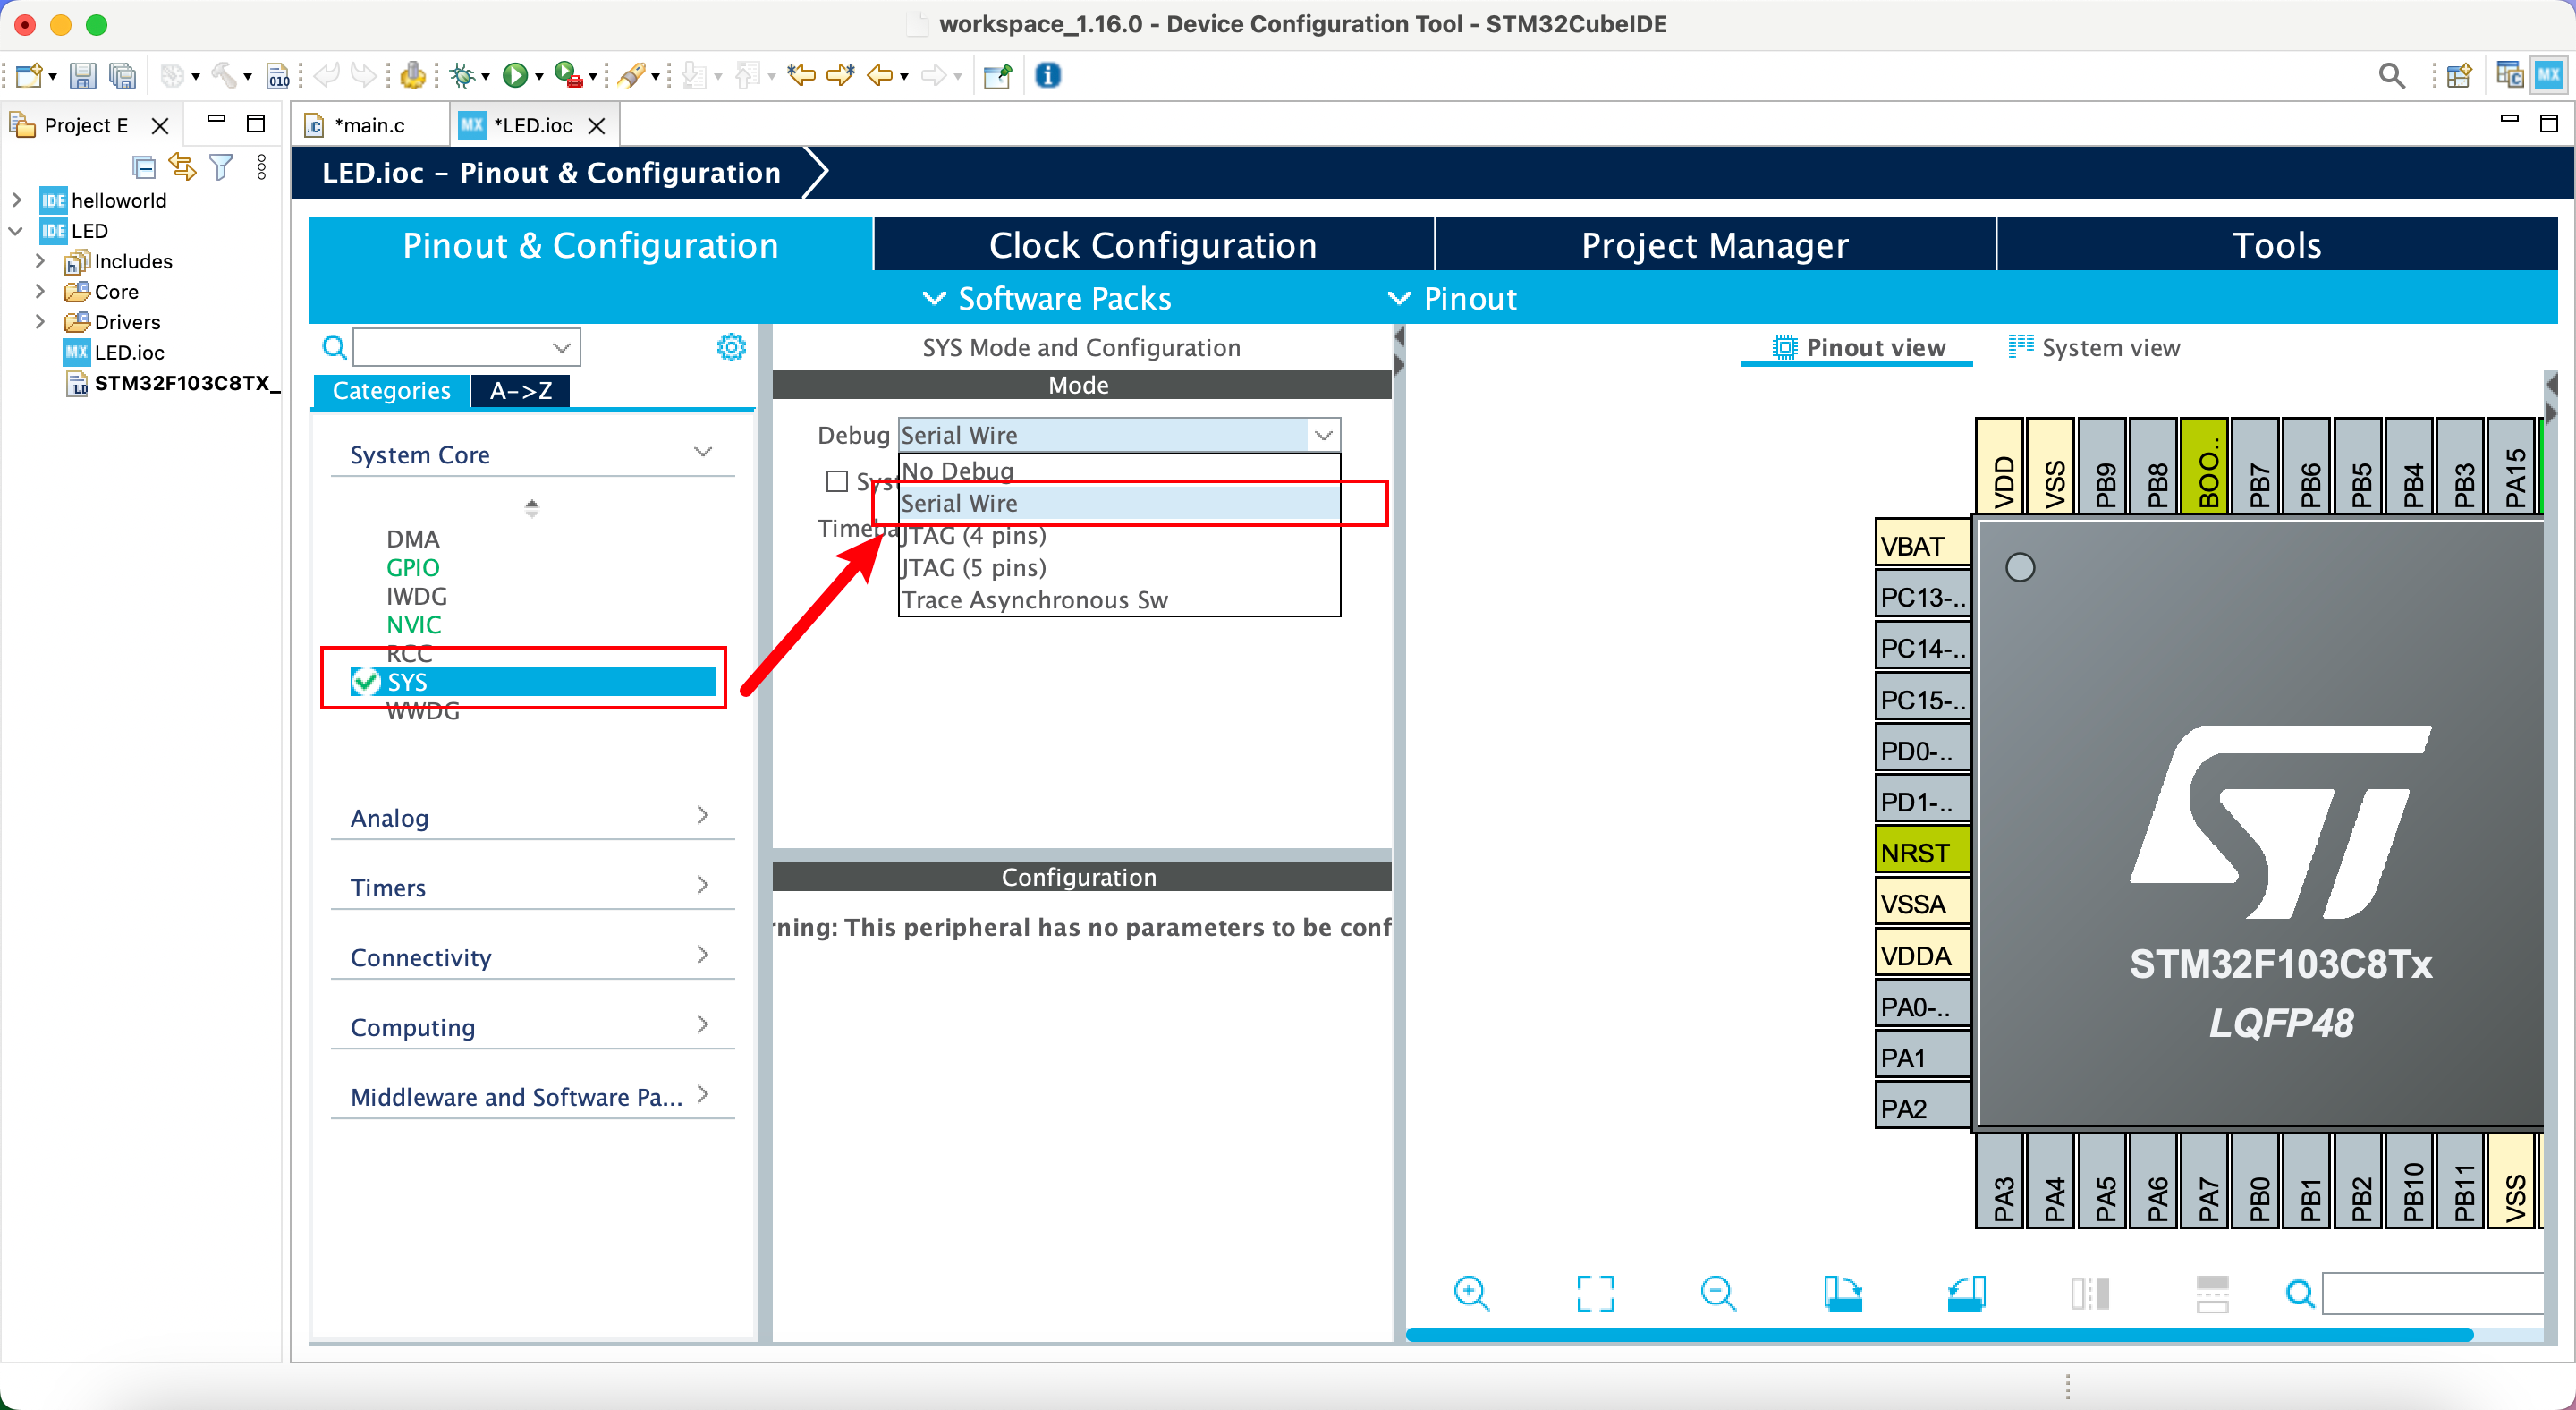Go to last edit location arrow icon

(801, 75)
